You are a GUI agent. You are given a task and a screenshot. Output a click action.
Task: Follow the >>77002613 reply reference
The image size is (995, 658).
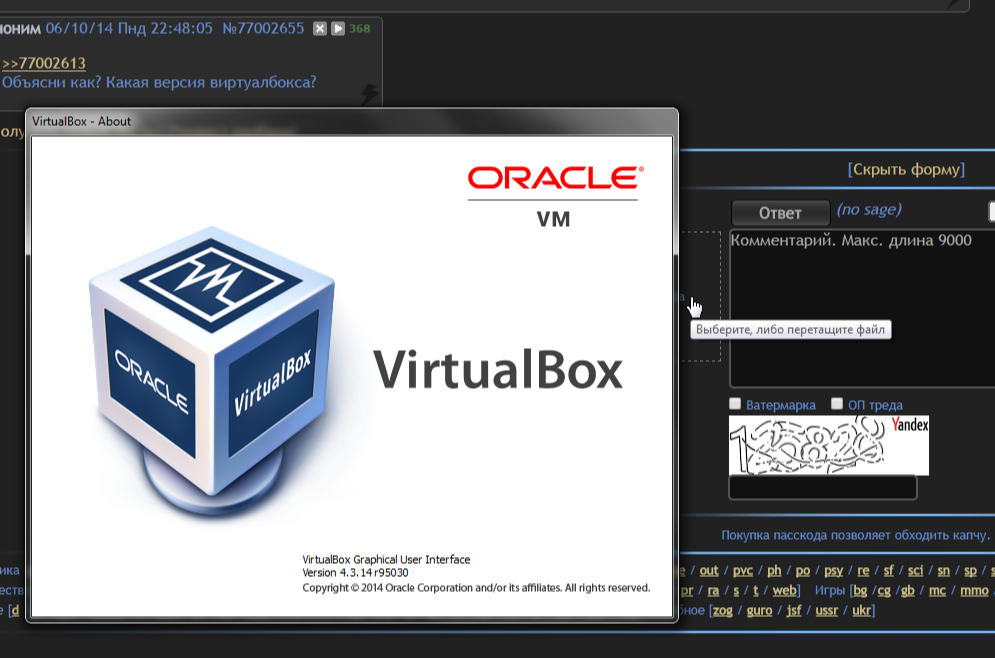click(44, 63)
